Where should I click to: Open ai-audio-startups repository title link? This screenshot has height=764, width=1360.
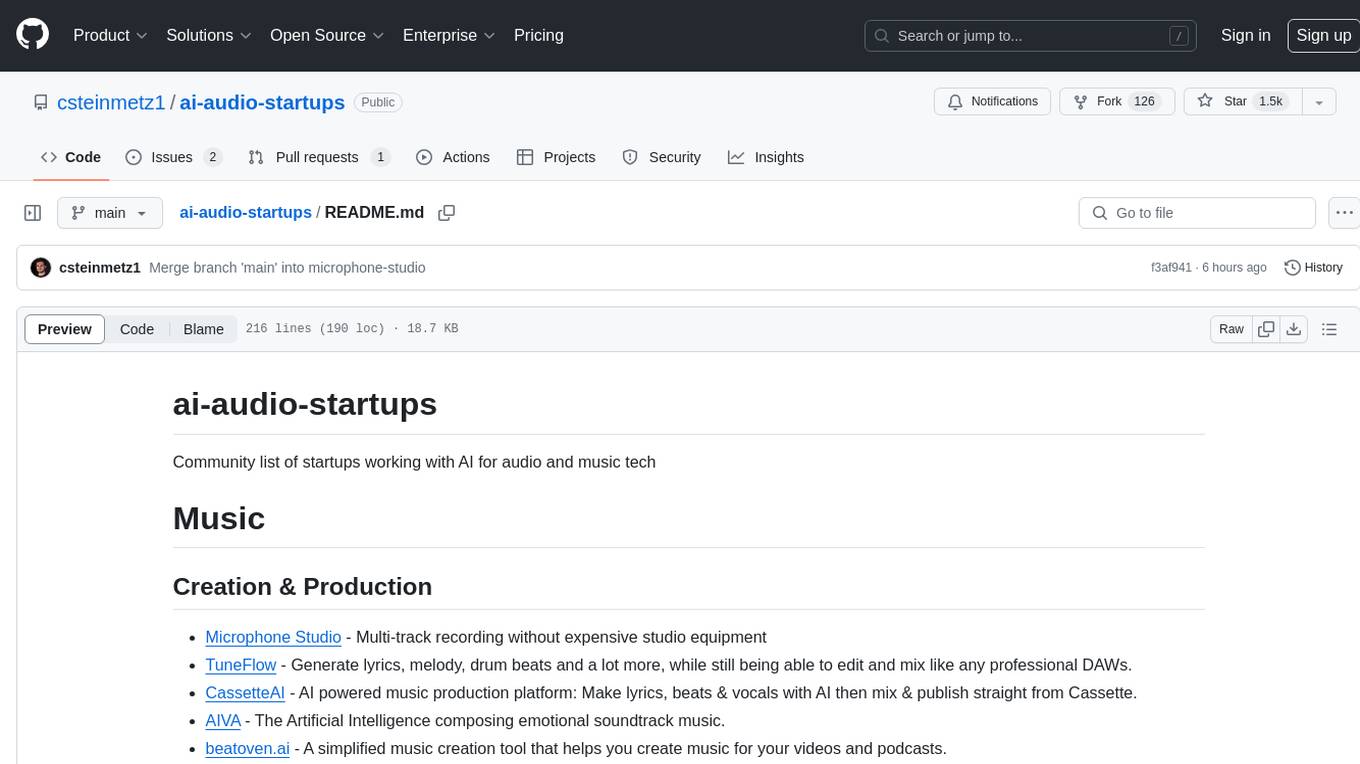point(263,102)
